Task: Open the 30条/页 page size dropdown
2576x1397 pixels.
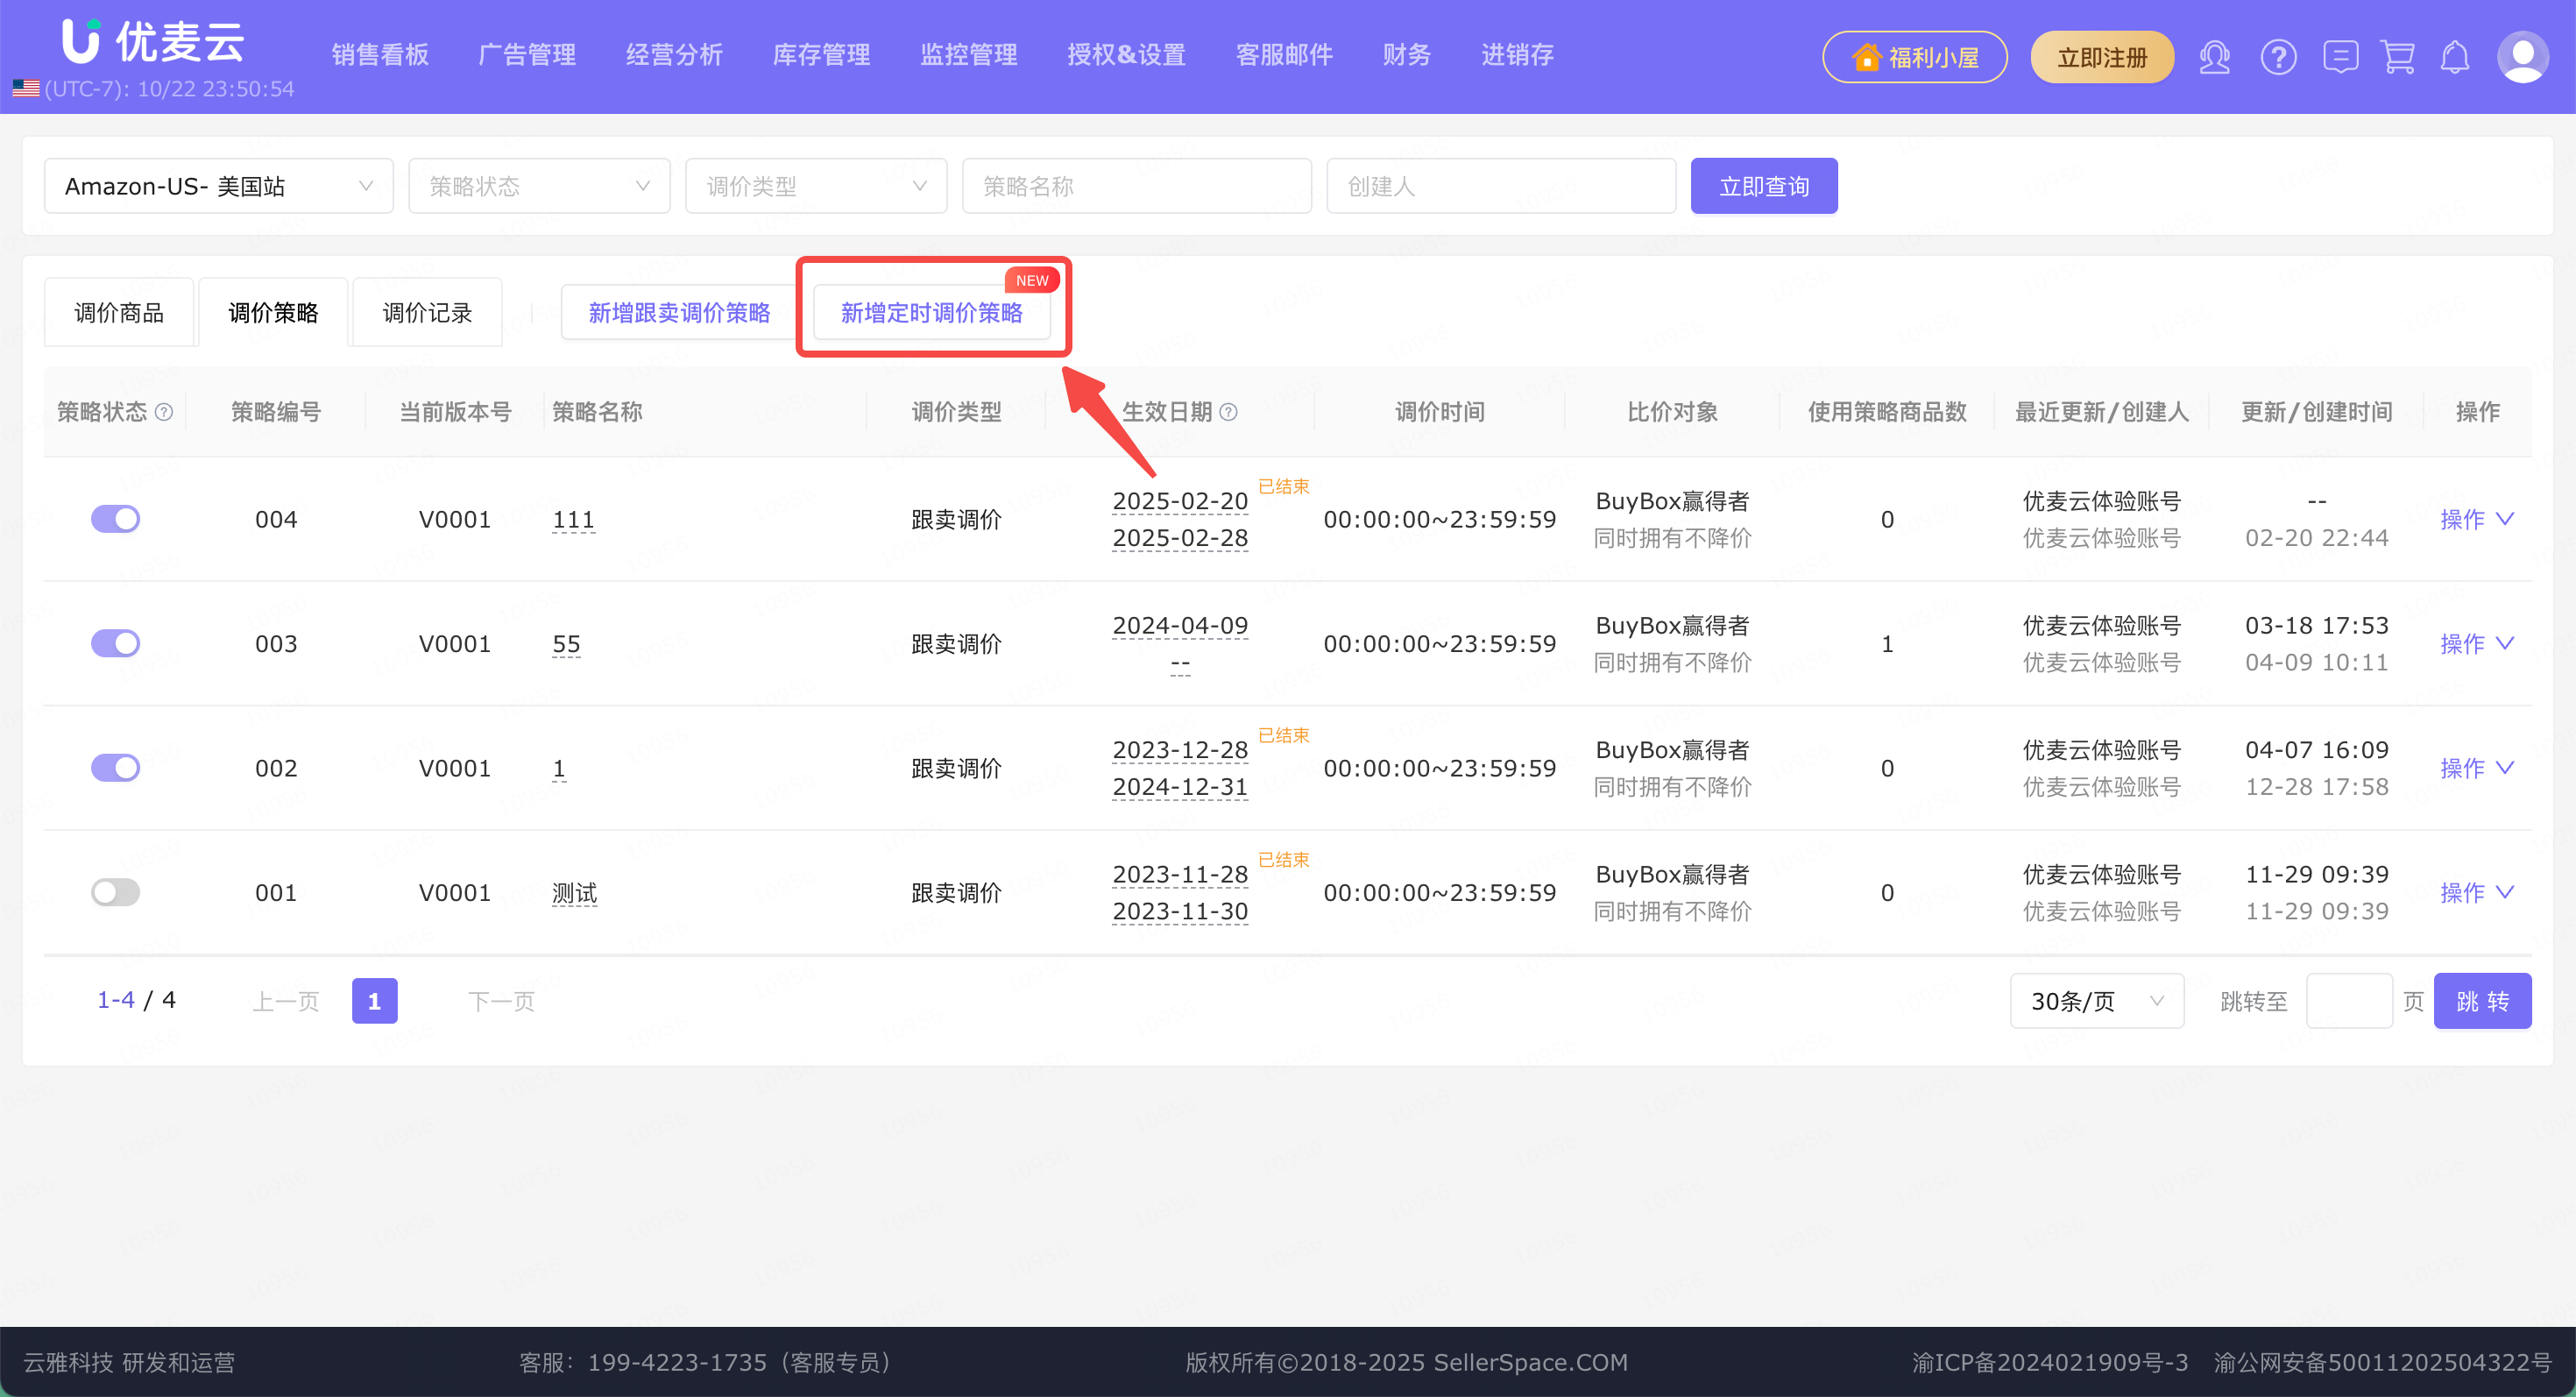Action: tap(2096, 1001)
